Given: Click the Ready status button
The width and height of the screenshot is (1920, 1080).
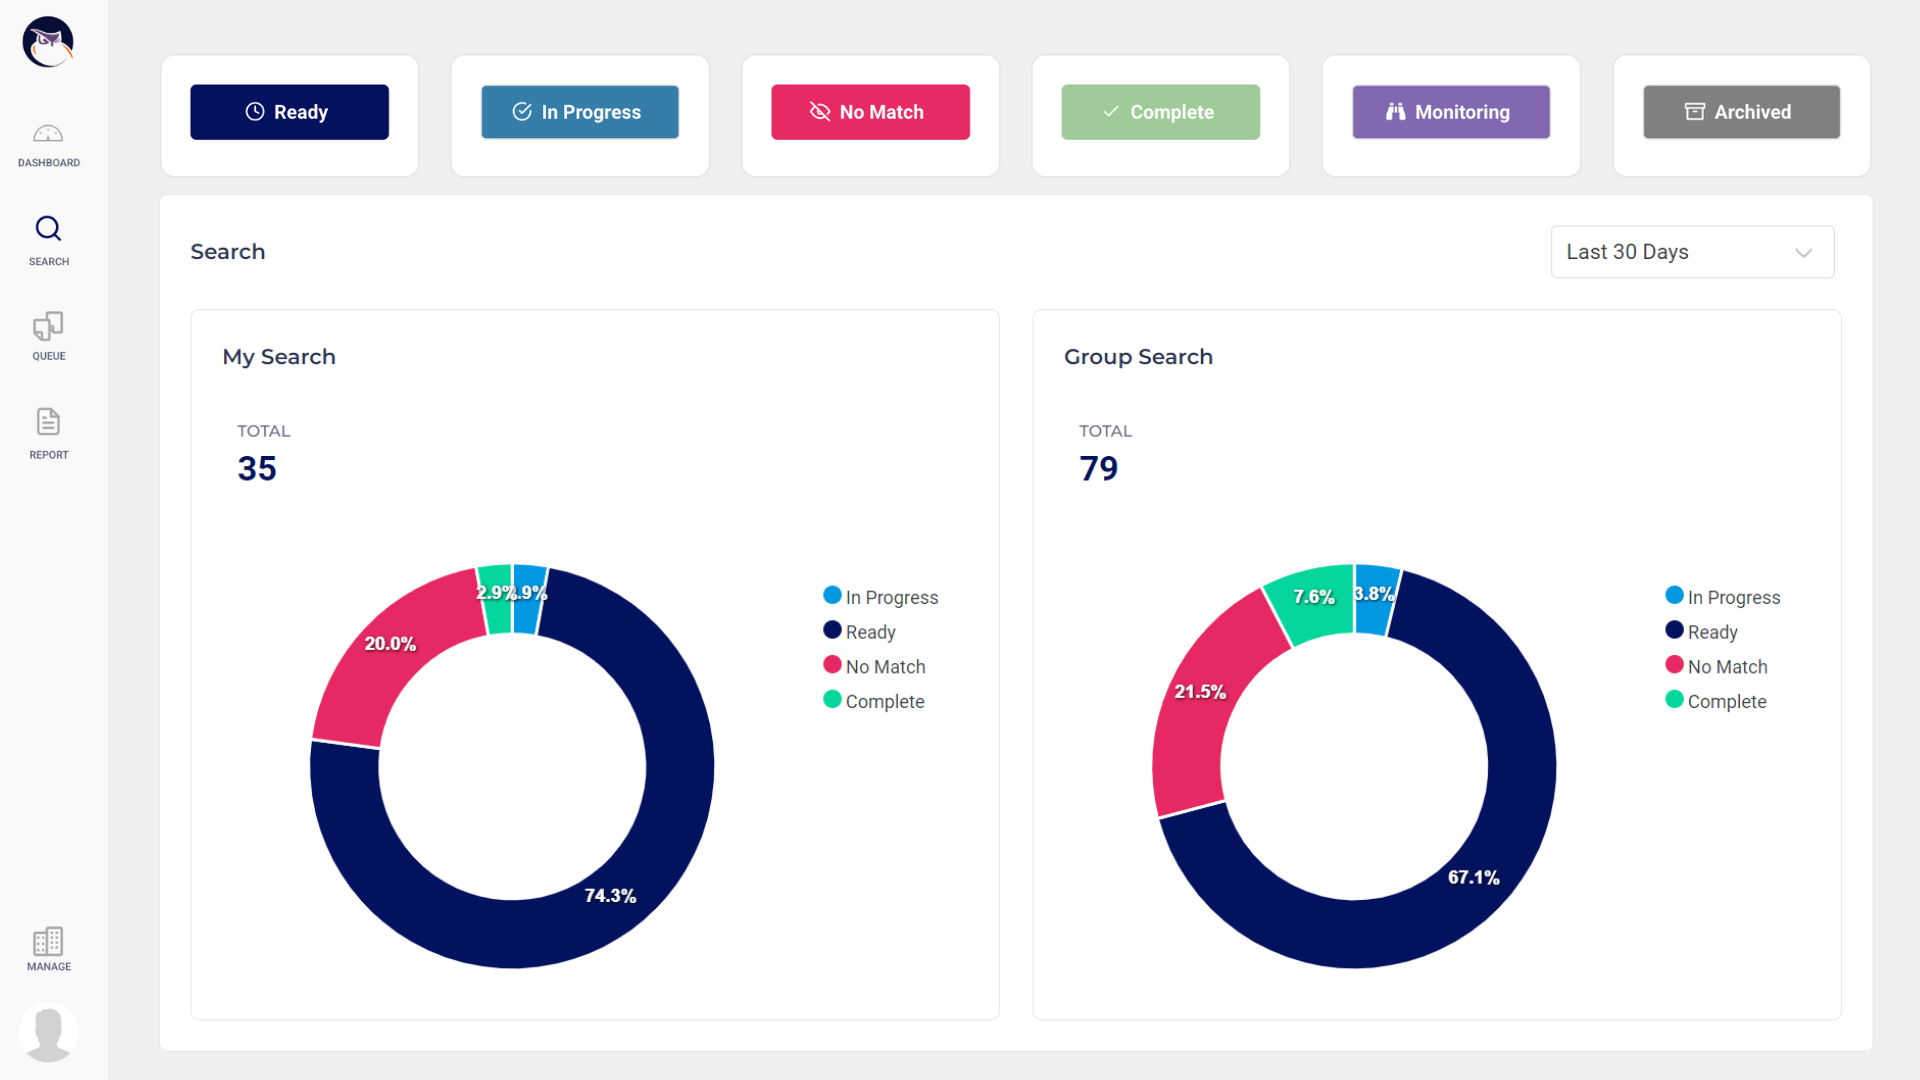Looking at the screenshot, I should click(289, 112).
